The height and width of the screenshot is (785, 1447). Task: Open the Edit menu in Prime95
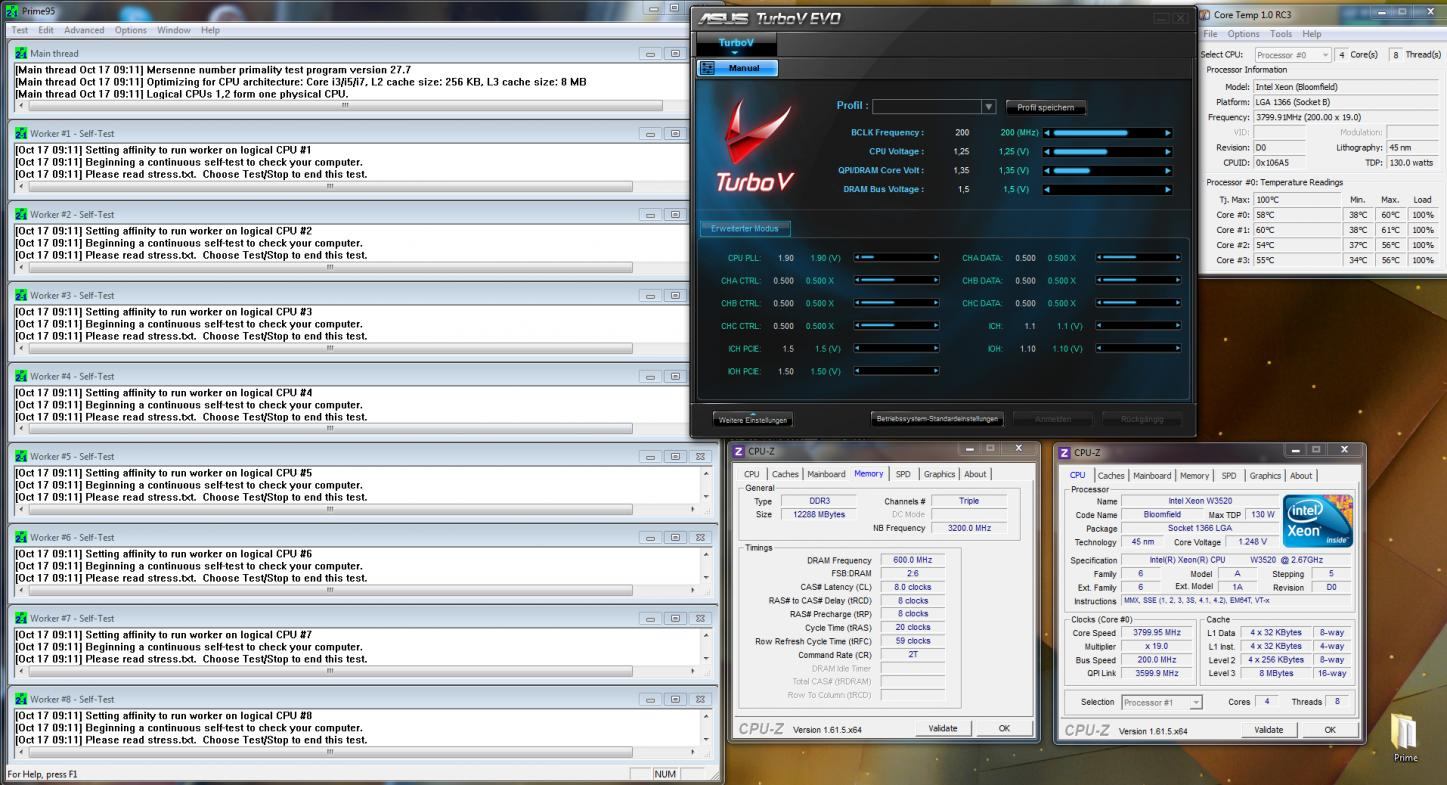click(x=46, y=30)
